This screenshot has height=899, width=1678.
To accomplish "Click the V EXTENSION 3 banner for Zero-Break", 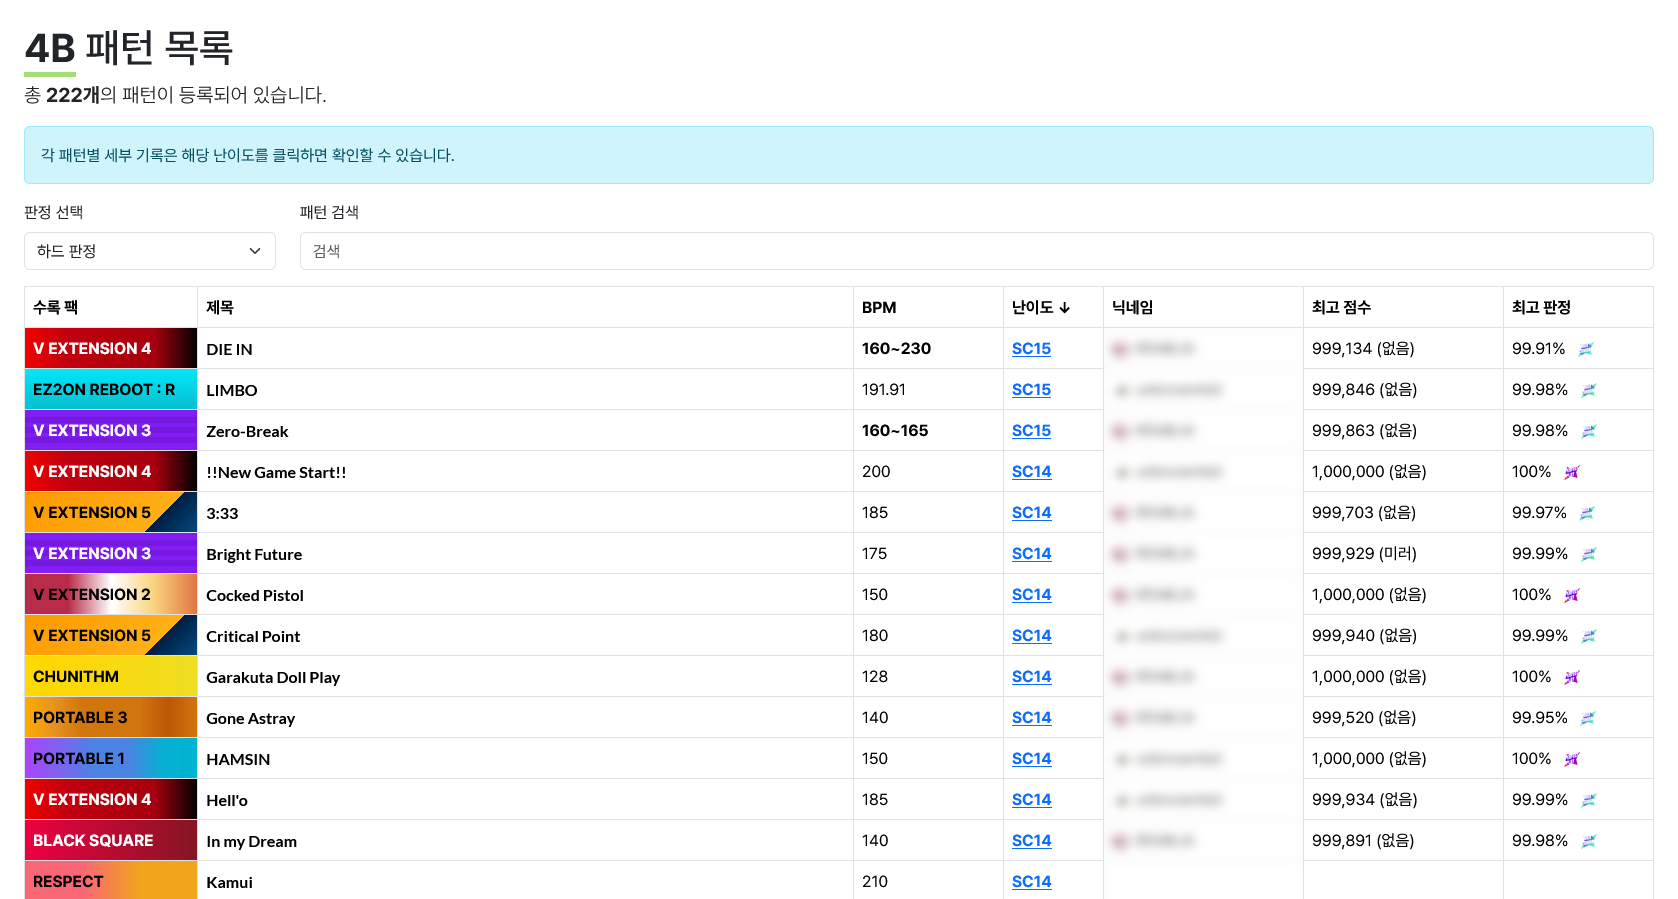I will coord(111,430).
